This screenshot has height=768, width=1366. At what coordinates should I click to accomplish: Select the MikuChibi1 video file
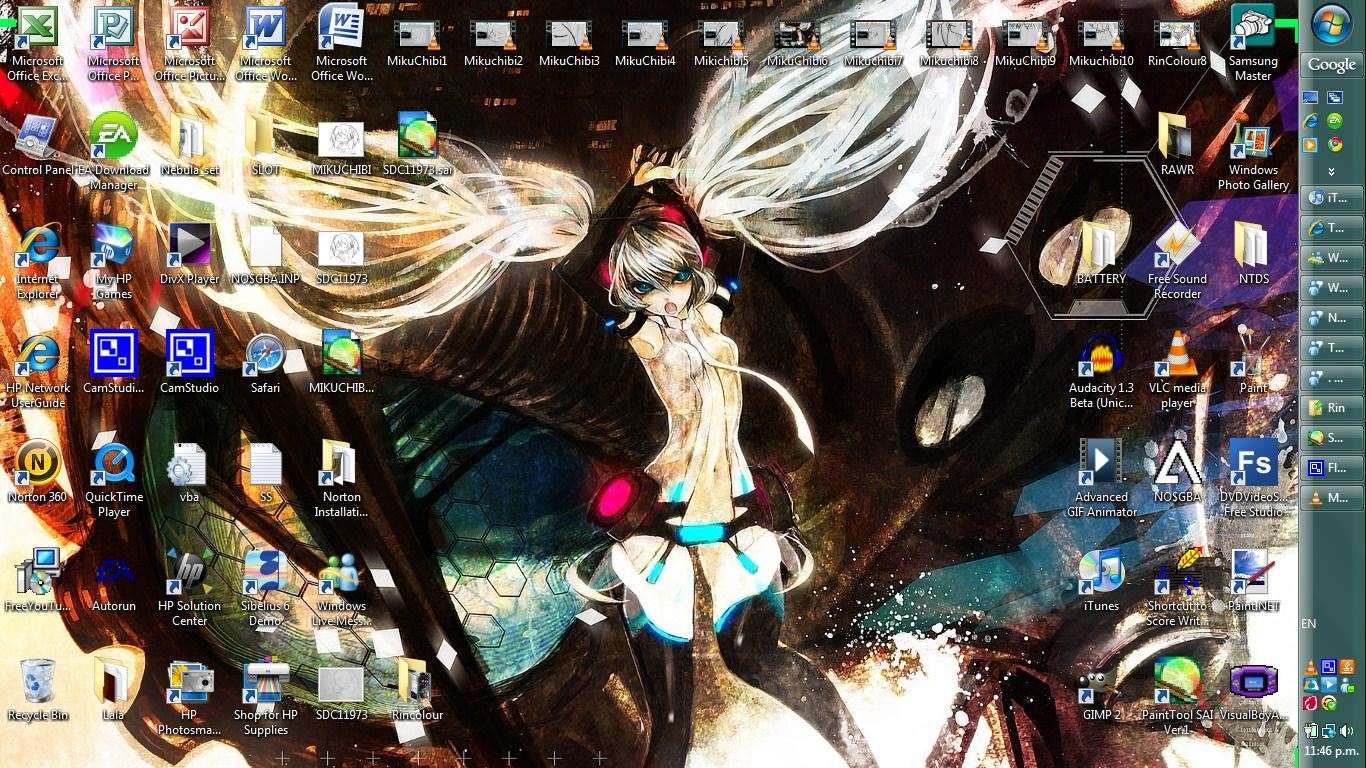tap(418, 44)
